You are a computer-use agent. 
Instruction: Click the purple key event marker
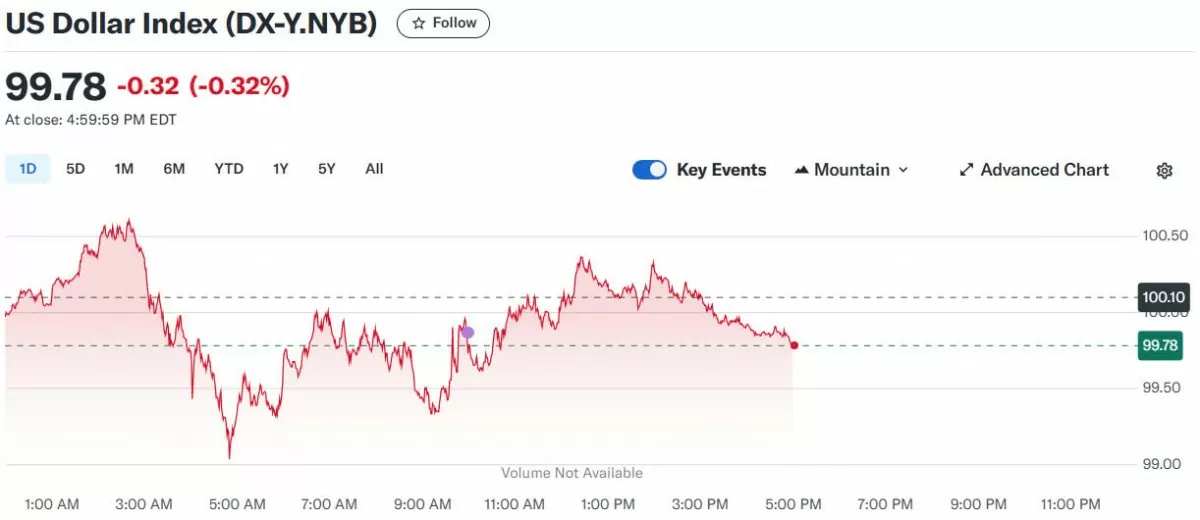468,332
